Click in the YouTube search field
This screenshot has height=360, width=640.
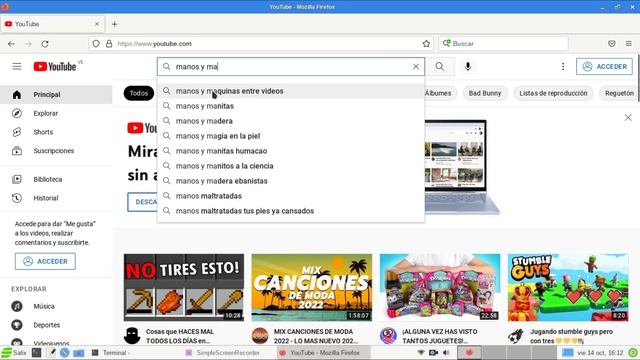[x=292, y=67]
